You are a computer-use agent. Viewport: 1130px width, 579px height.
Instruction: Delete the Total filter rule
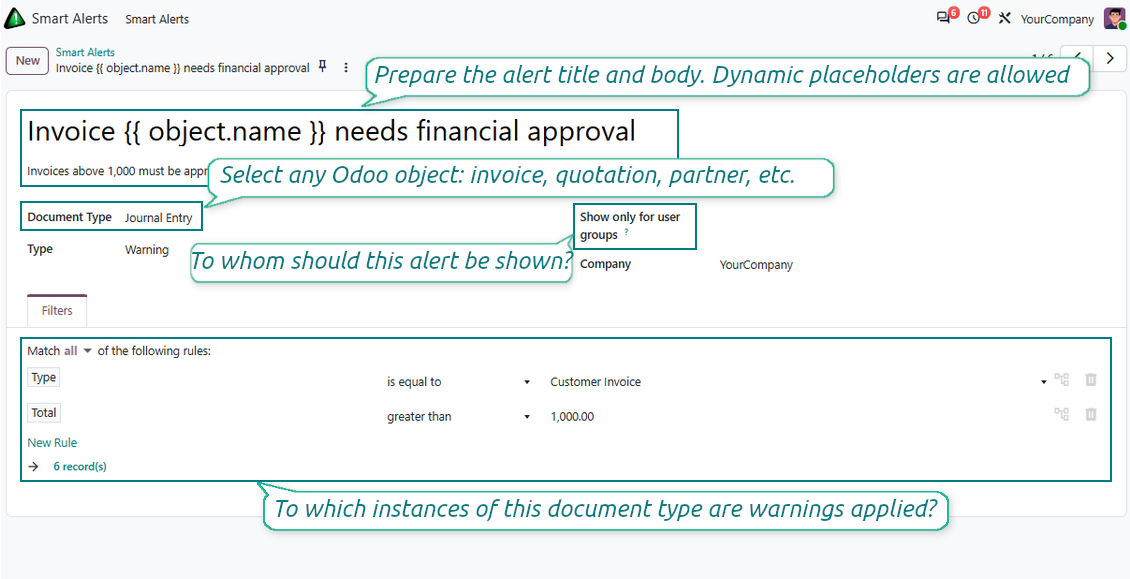pos(1091,414)
